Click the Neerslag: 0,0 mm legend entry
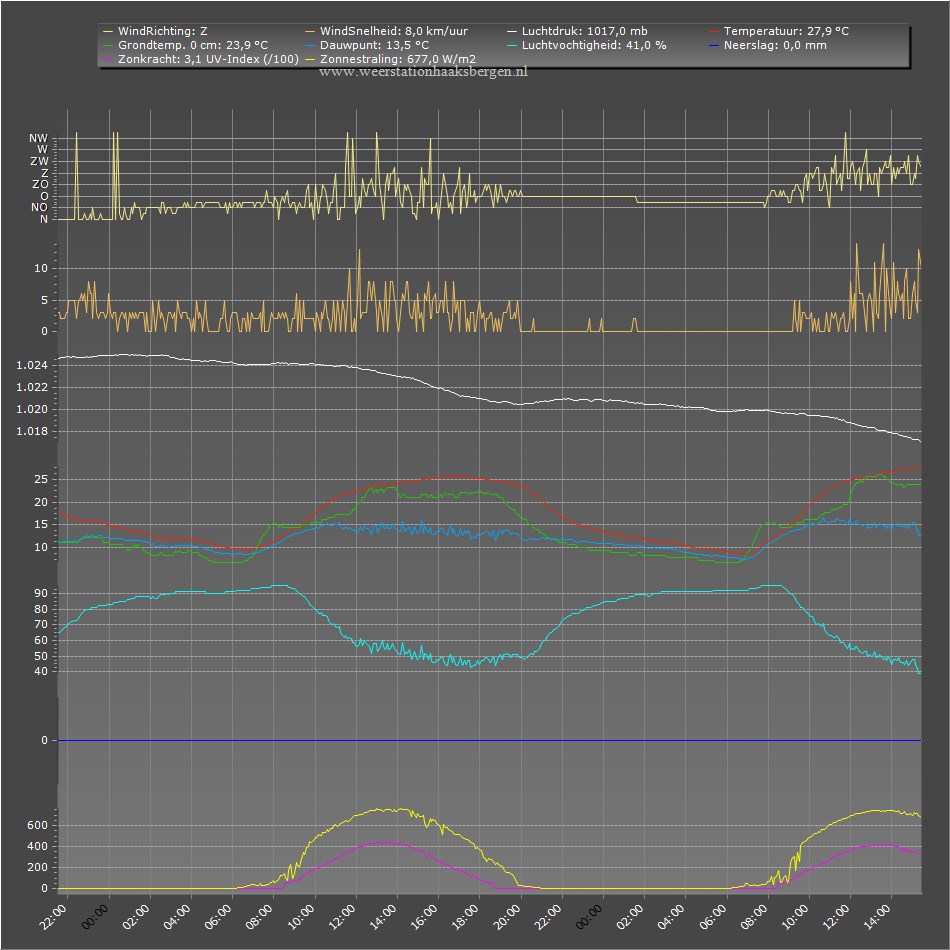The width and height of the screenshot is (950, 950). coord(768,45)
